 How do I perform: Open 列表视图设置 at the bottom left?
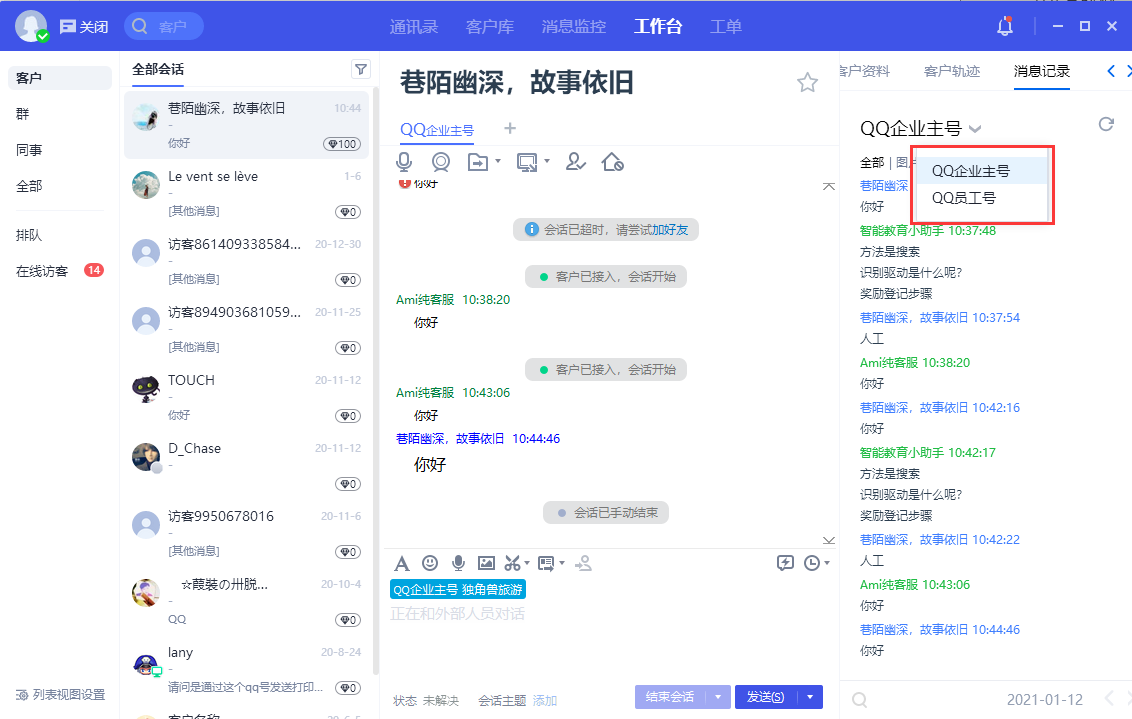(x=61, y=694)
